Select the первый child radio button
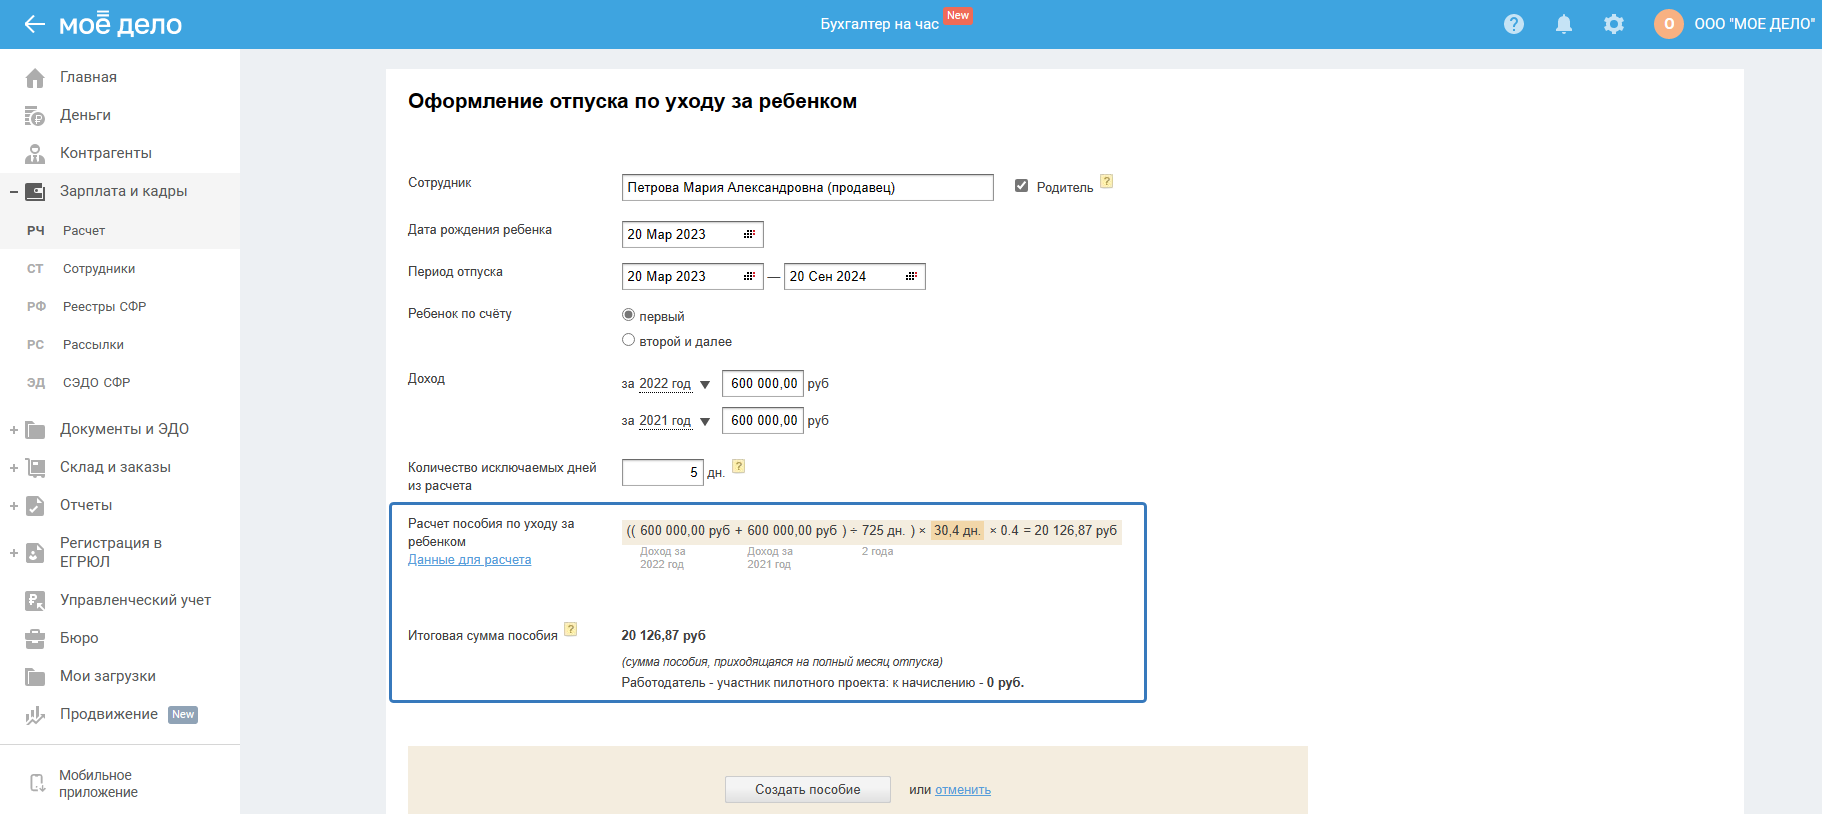This screenshot has height=814, width=1822. point(628,315)
